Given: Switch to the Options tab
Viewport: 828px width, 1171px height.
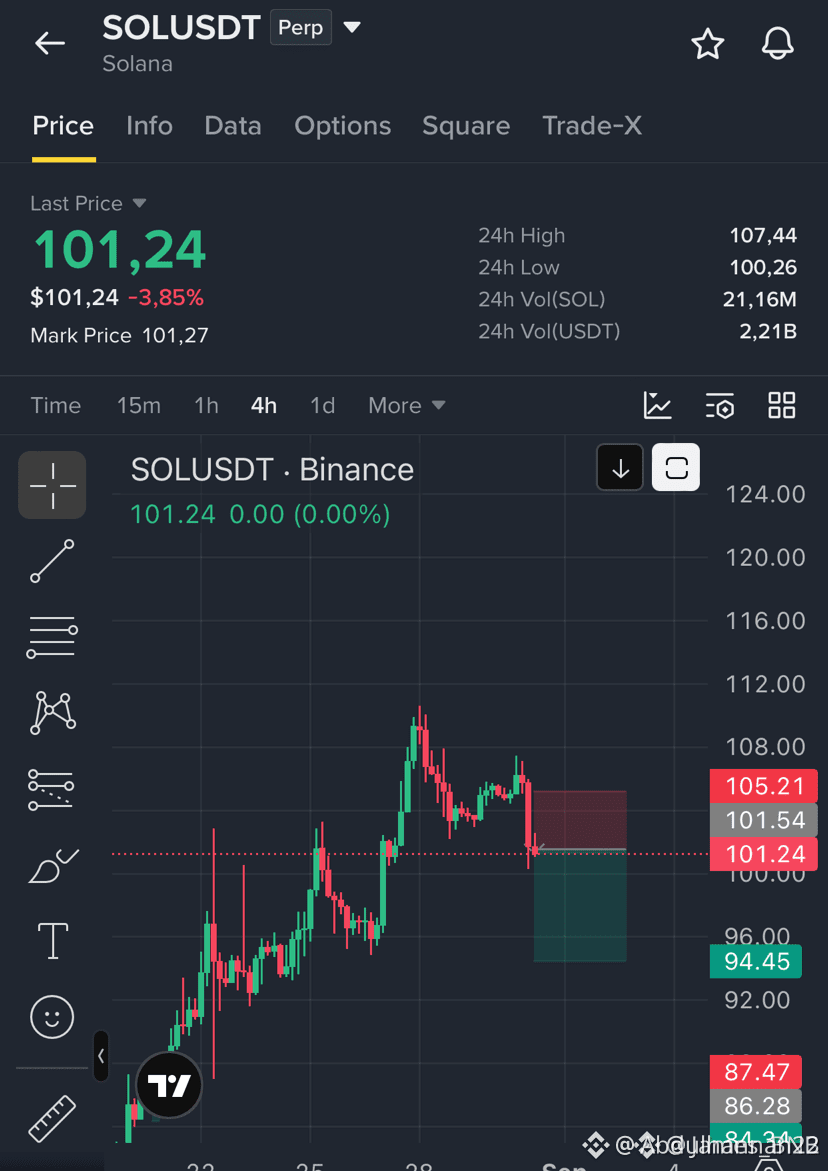Looking at the screenshot, I should (343, 125).
